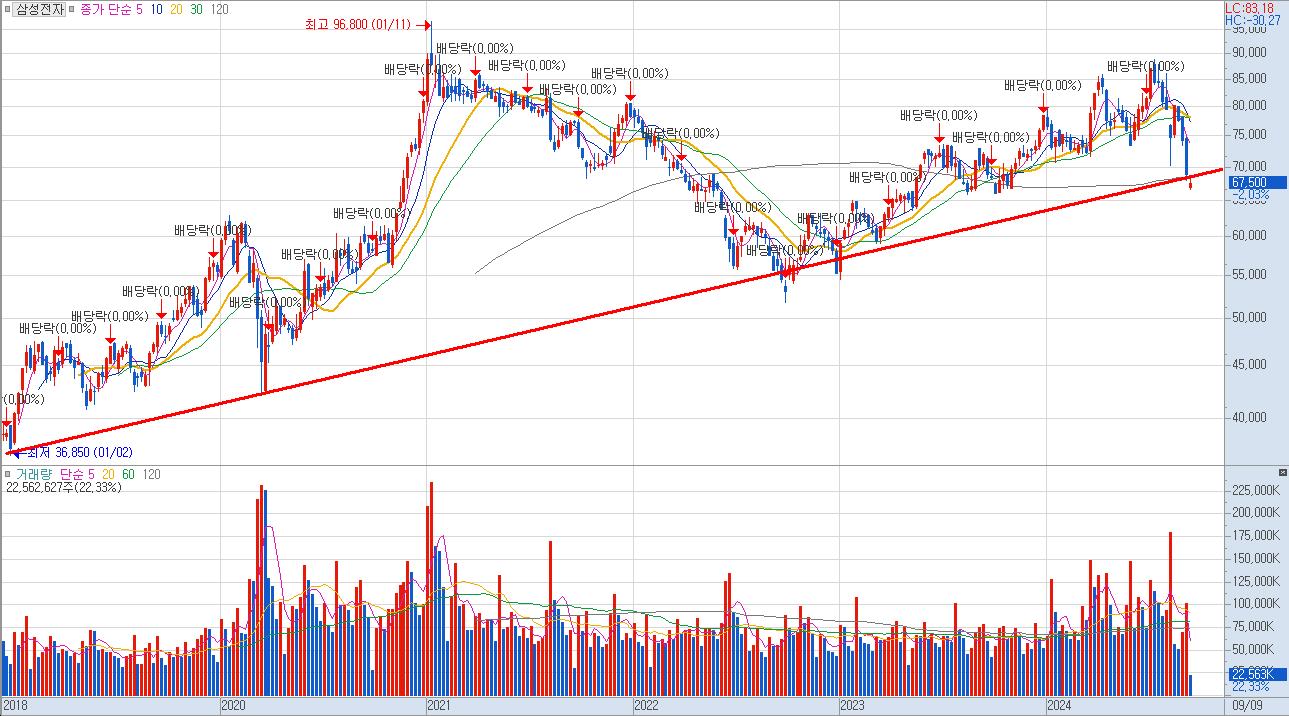Click the 삼성전자 stock name button
The image size is (1289, 716).
point(40,9)
